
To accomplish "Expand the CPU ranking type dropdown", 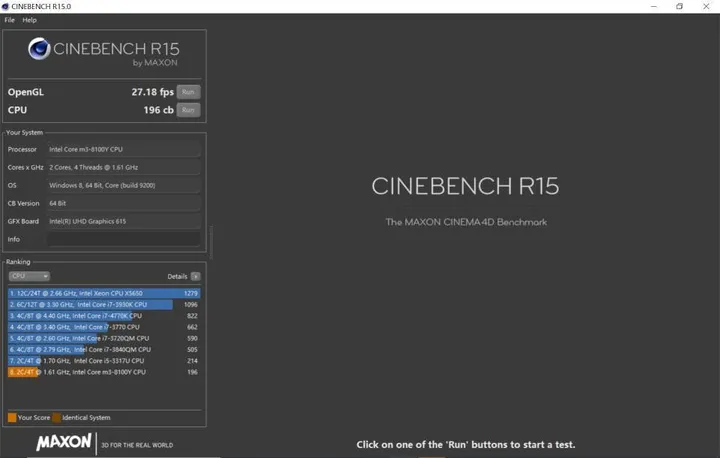I will (29, 276).
